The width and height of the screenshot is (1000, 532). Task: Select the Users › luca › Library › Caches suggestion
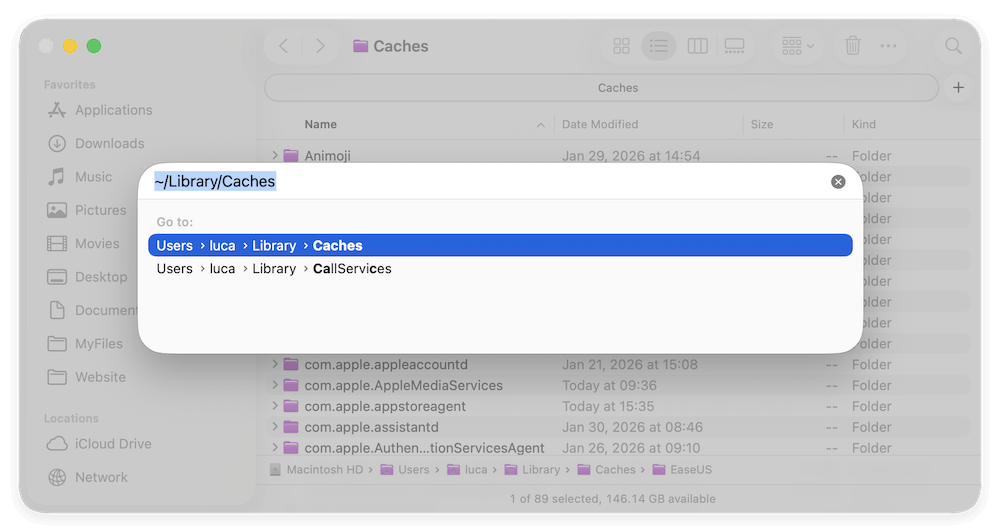coord(500,246)
